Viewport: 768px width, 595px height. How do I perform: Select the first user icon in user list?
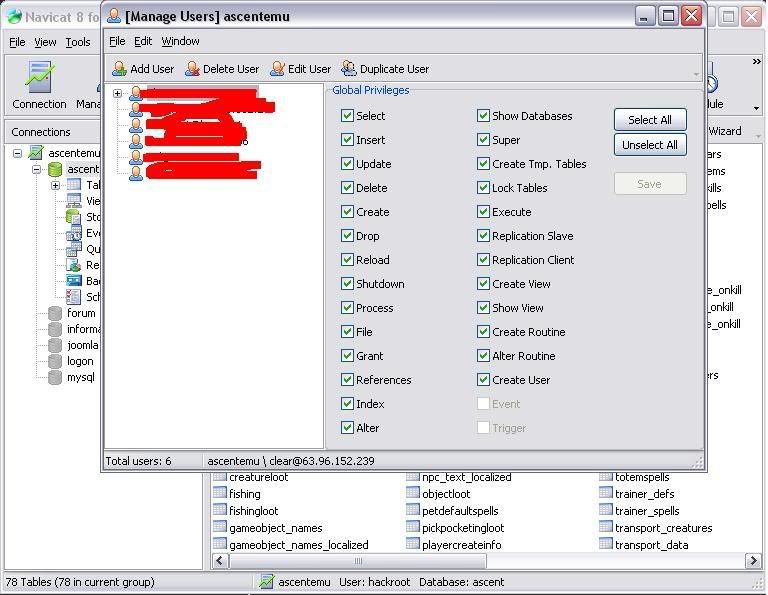coord(136,93)
